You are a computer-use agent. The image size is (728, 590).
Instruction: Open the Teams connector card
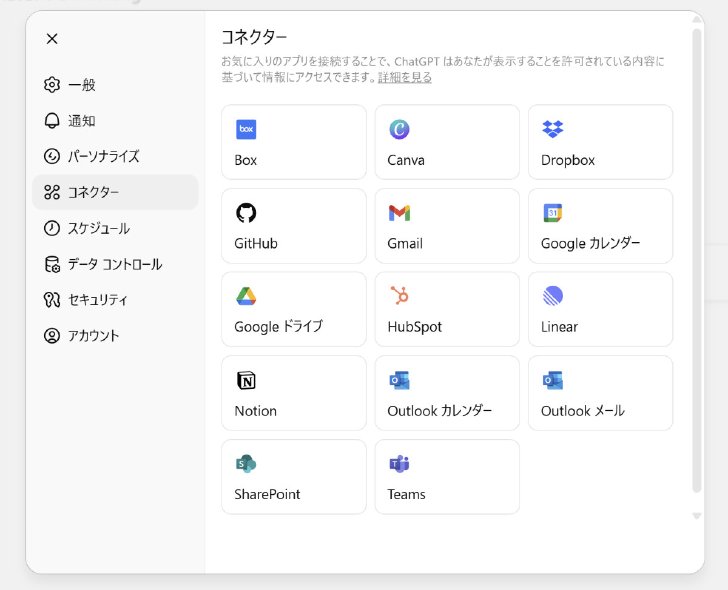tap(447, 477)
